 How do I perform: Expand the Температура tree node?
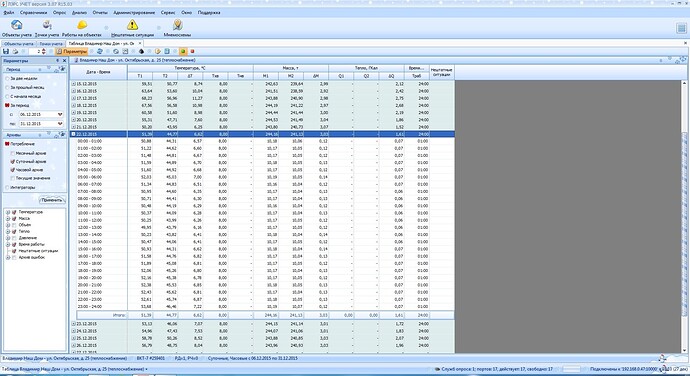[x=7, y=212]
